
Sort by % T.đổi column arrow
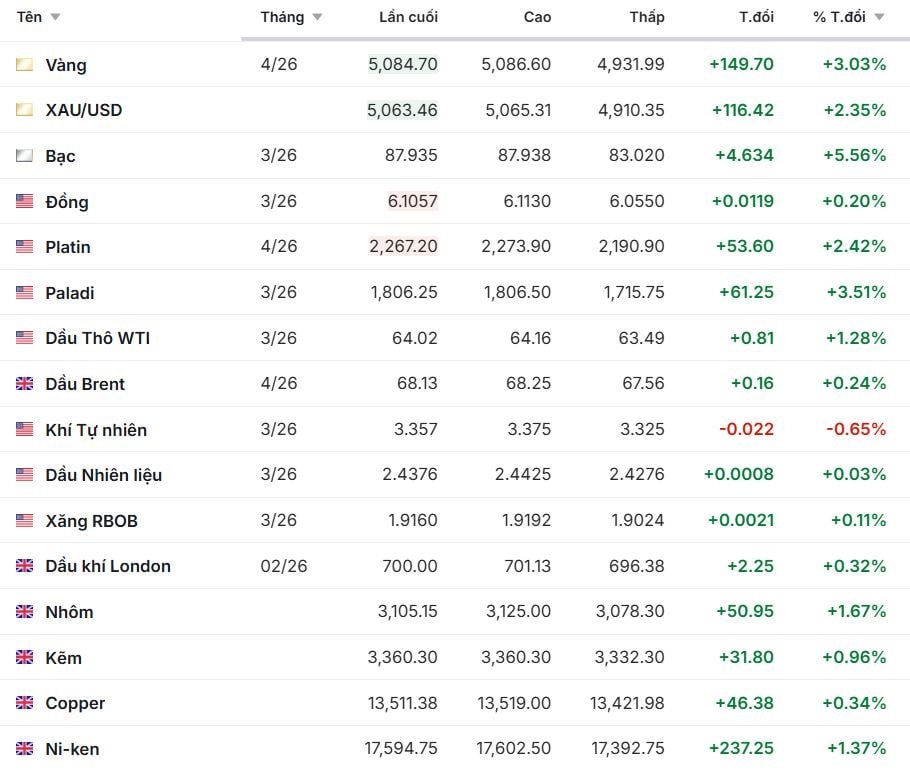point(879,17)
